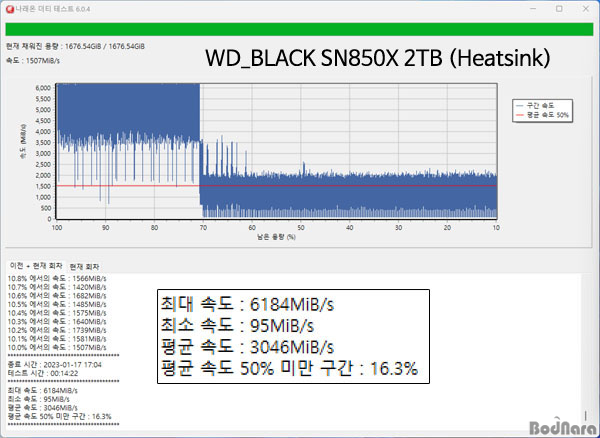Click the green progress bar
600x438 pixels.
299,29
